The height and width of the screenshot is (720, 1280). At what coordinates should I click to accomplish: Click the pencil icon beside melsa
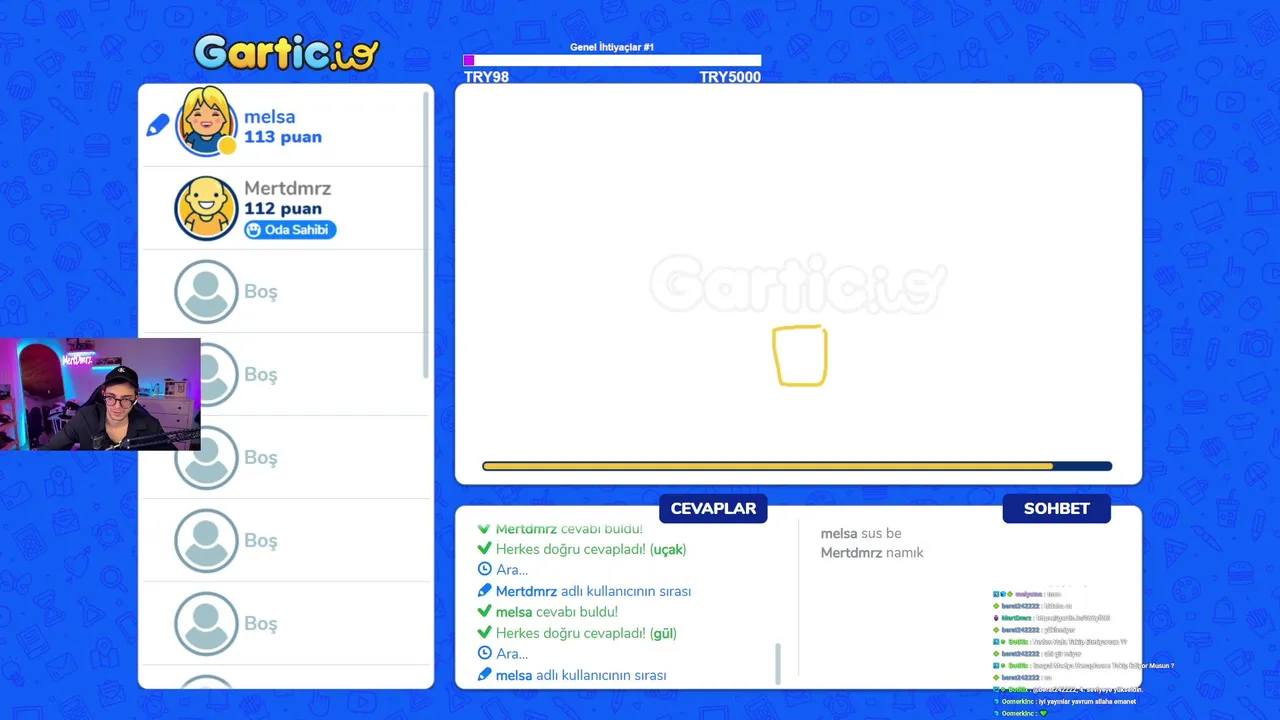point(158,125)
